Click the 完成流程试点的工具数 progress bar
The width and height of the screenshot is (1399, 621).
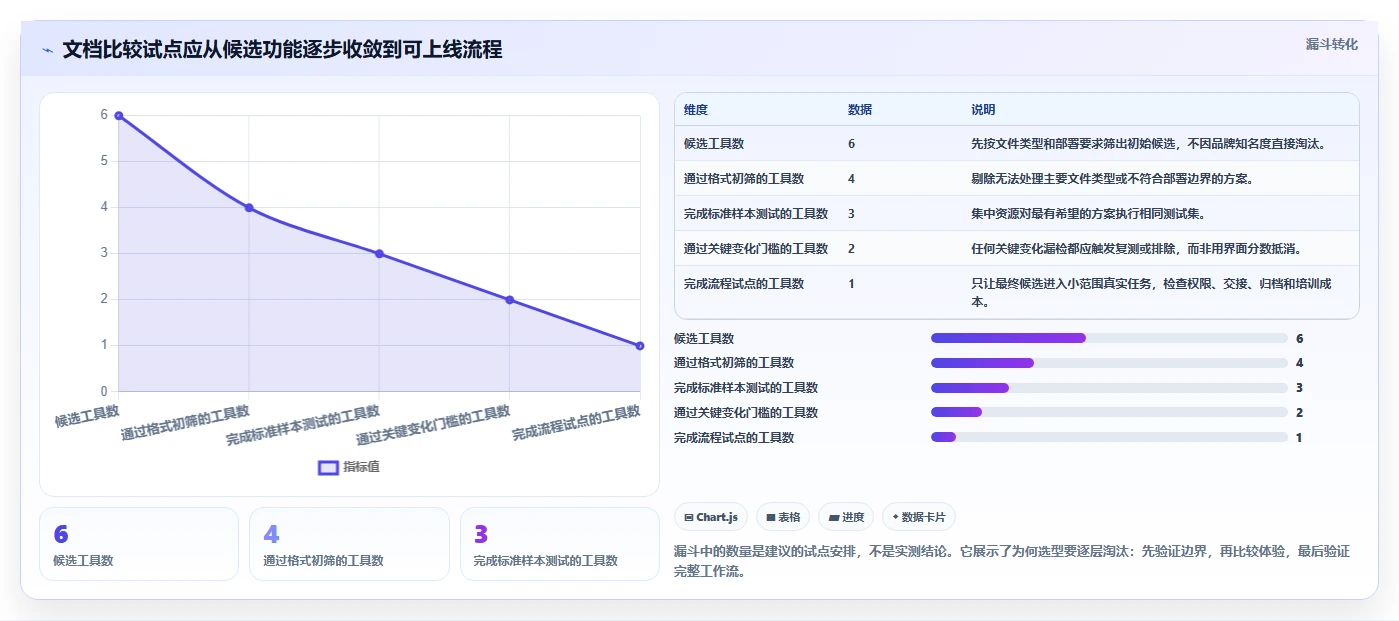(x=1109, y=437)
